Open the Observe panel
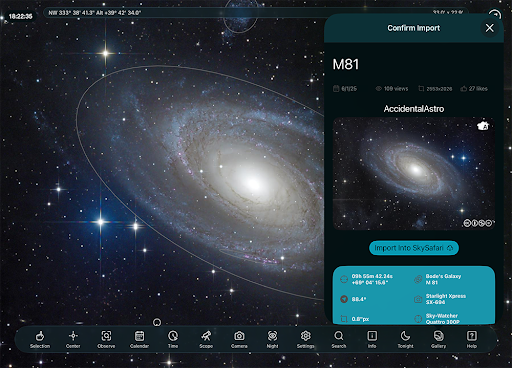Viewport: 512px width, 368px height. (x=106, y=339)
